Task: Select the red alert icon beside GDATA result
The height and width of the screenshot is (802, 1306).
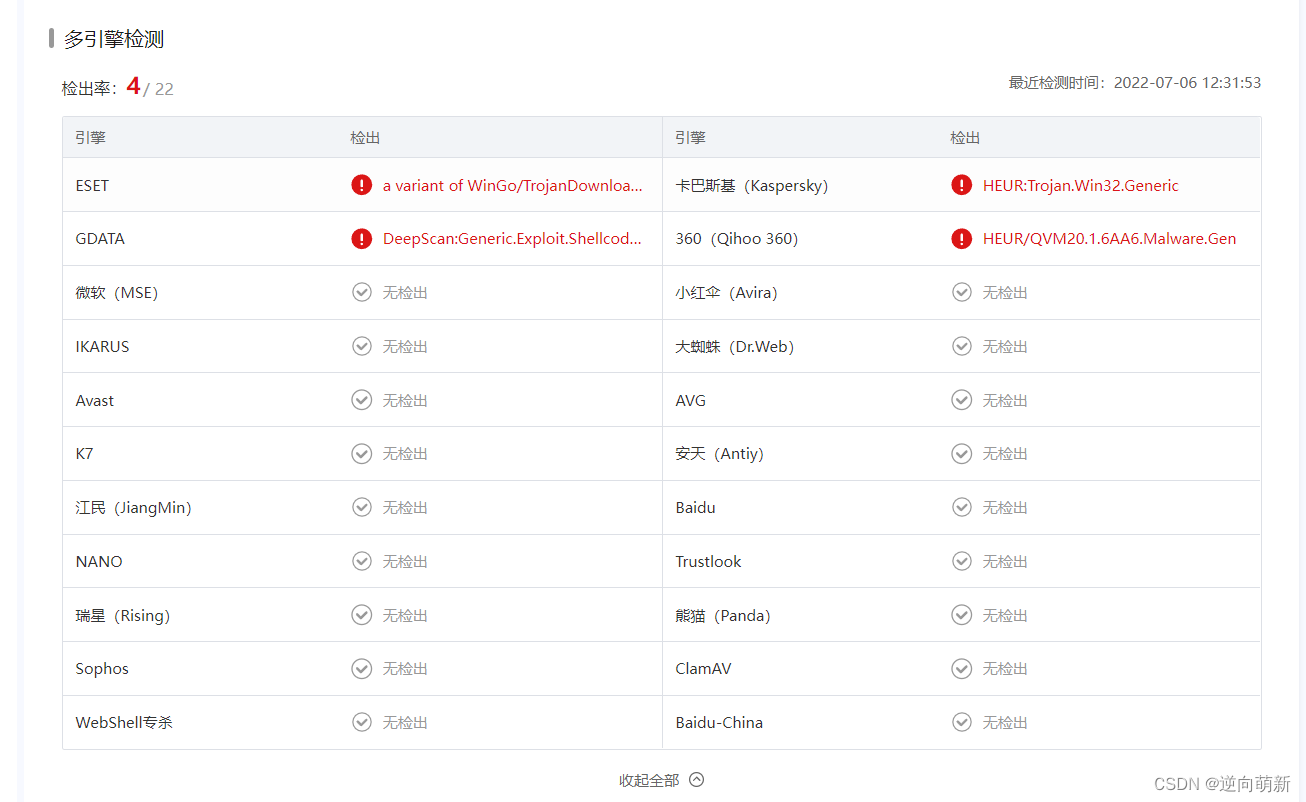Action: [362, 239]
